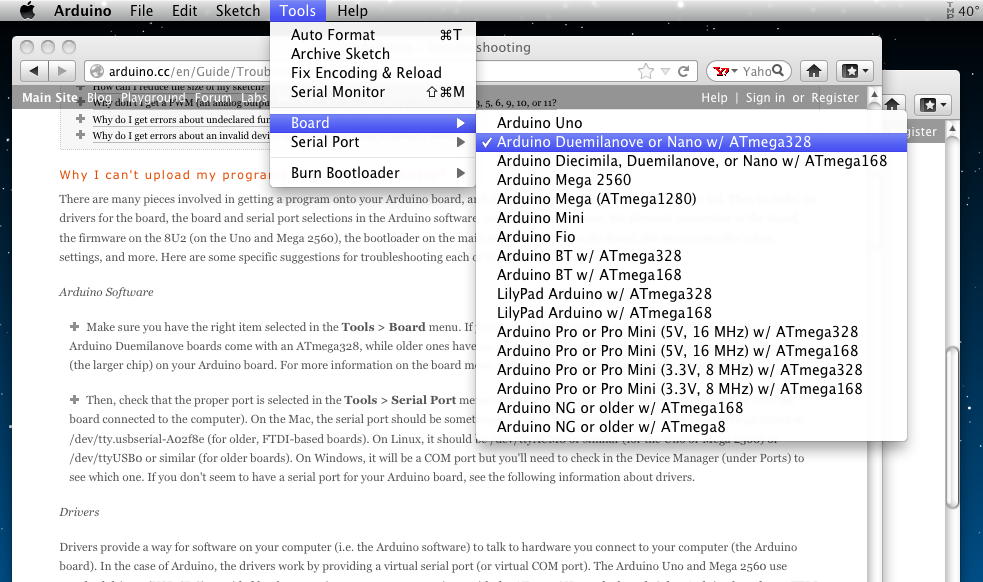Viewport: 983px width, 582px height.
Task: Click the Register link
Action: pos(834,97)
